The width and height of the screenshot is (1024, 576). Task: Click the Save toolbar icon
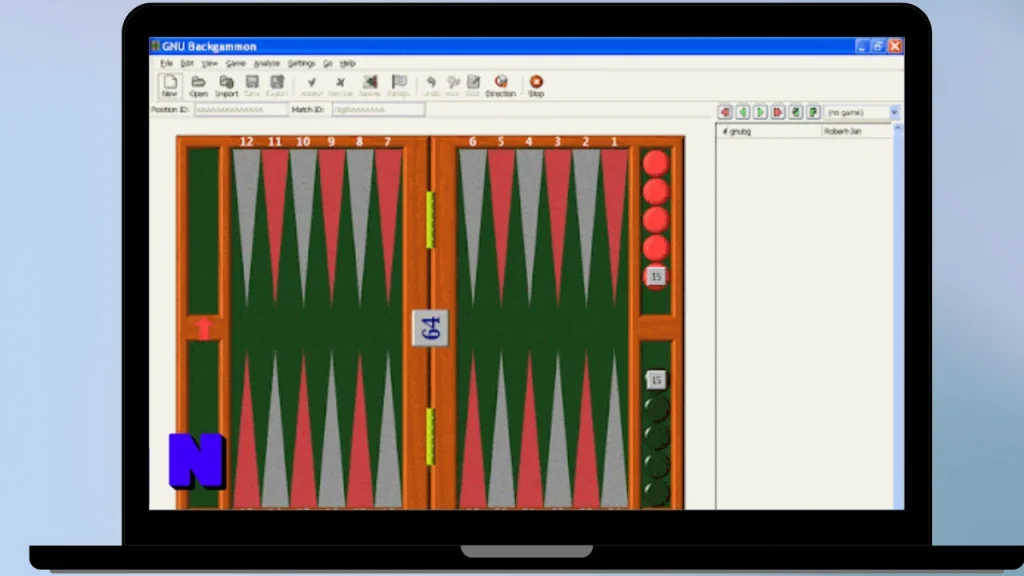[x=252, y=86]
